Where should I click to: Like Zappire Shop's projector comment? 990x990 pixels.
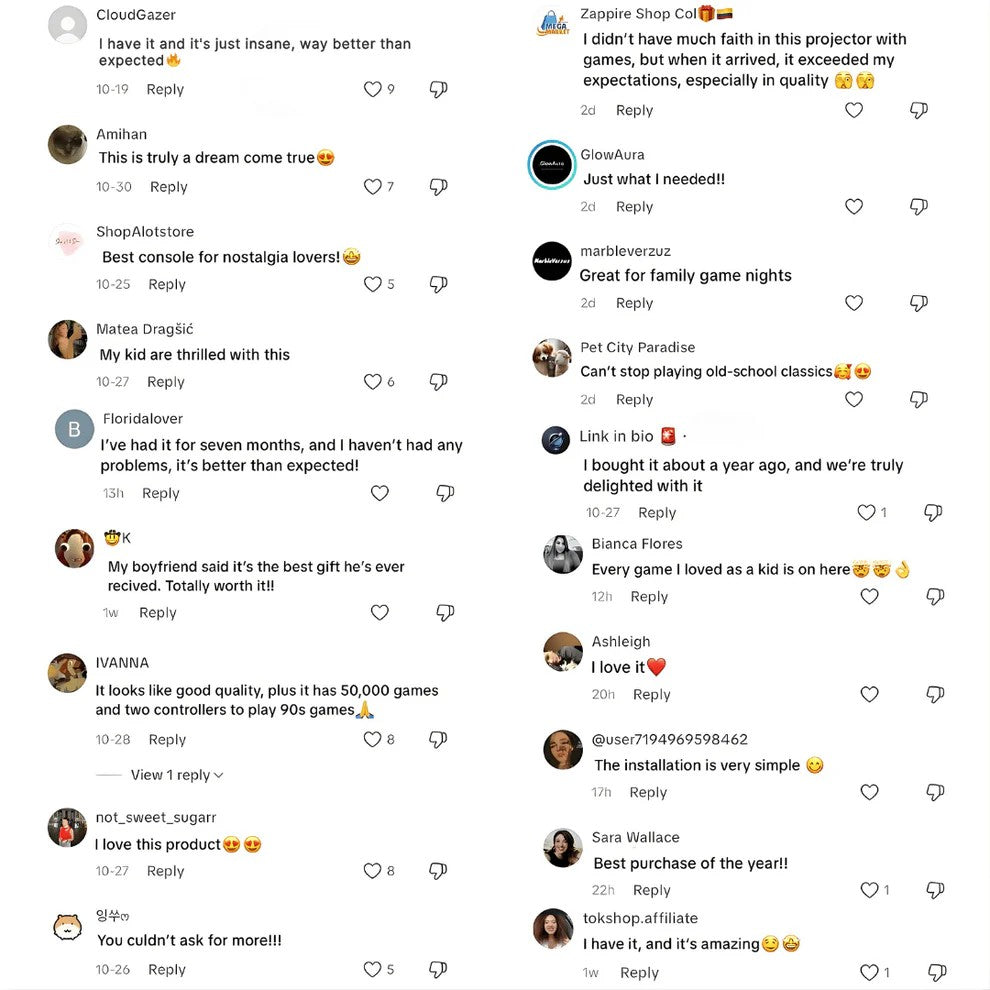click(854, 110)
